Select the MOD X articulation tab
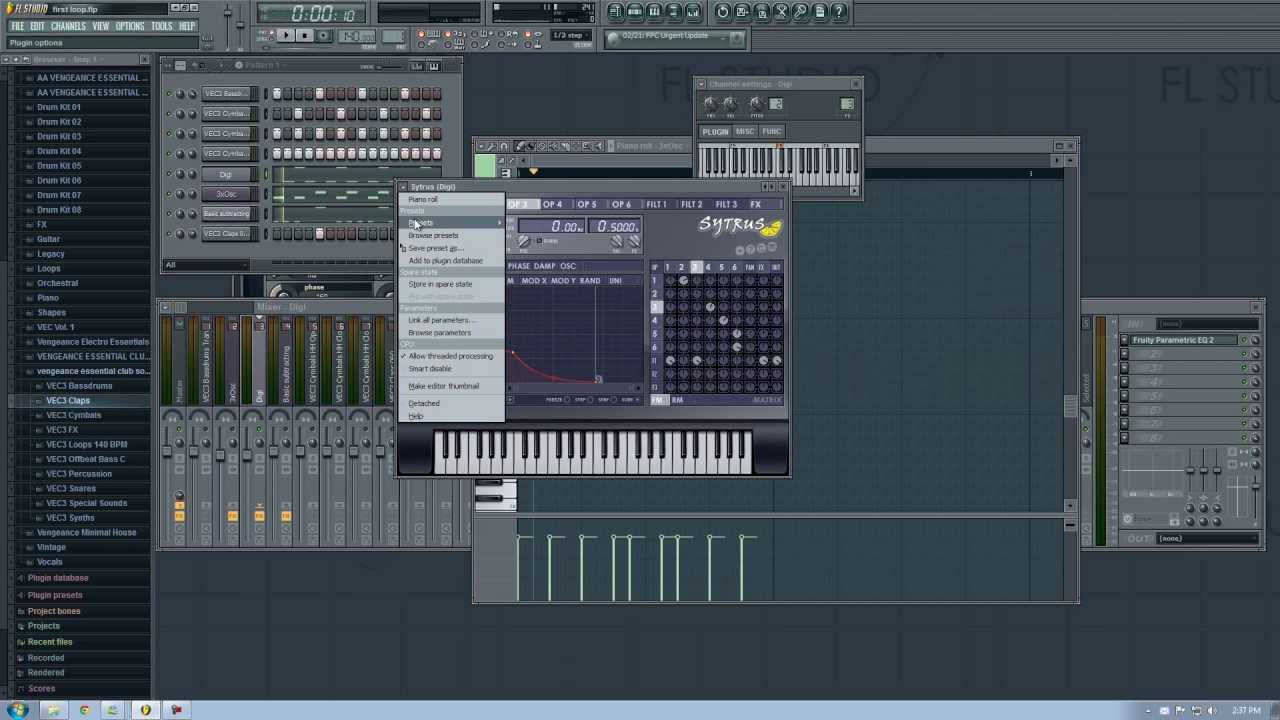This screenshot has width=1280, height=720. coord(534,281)
